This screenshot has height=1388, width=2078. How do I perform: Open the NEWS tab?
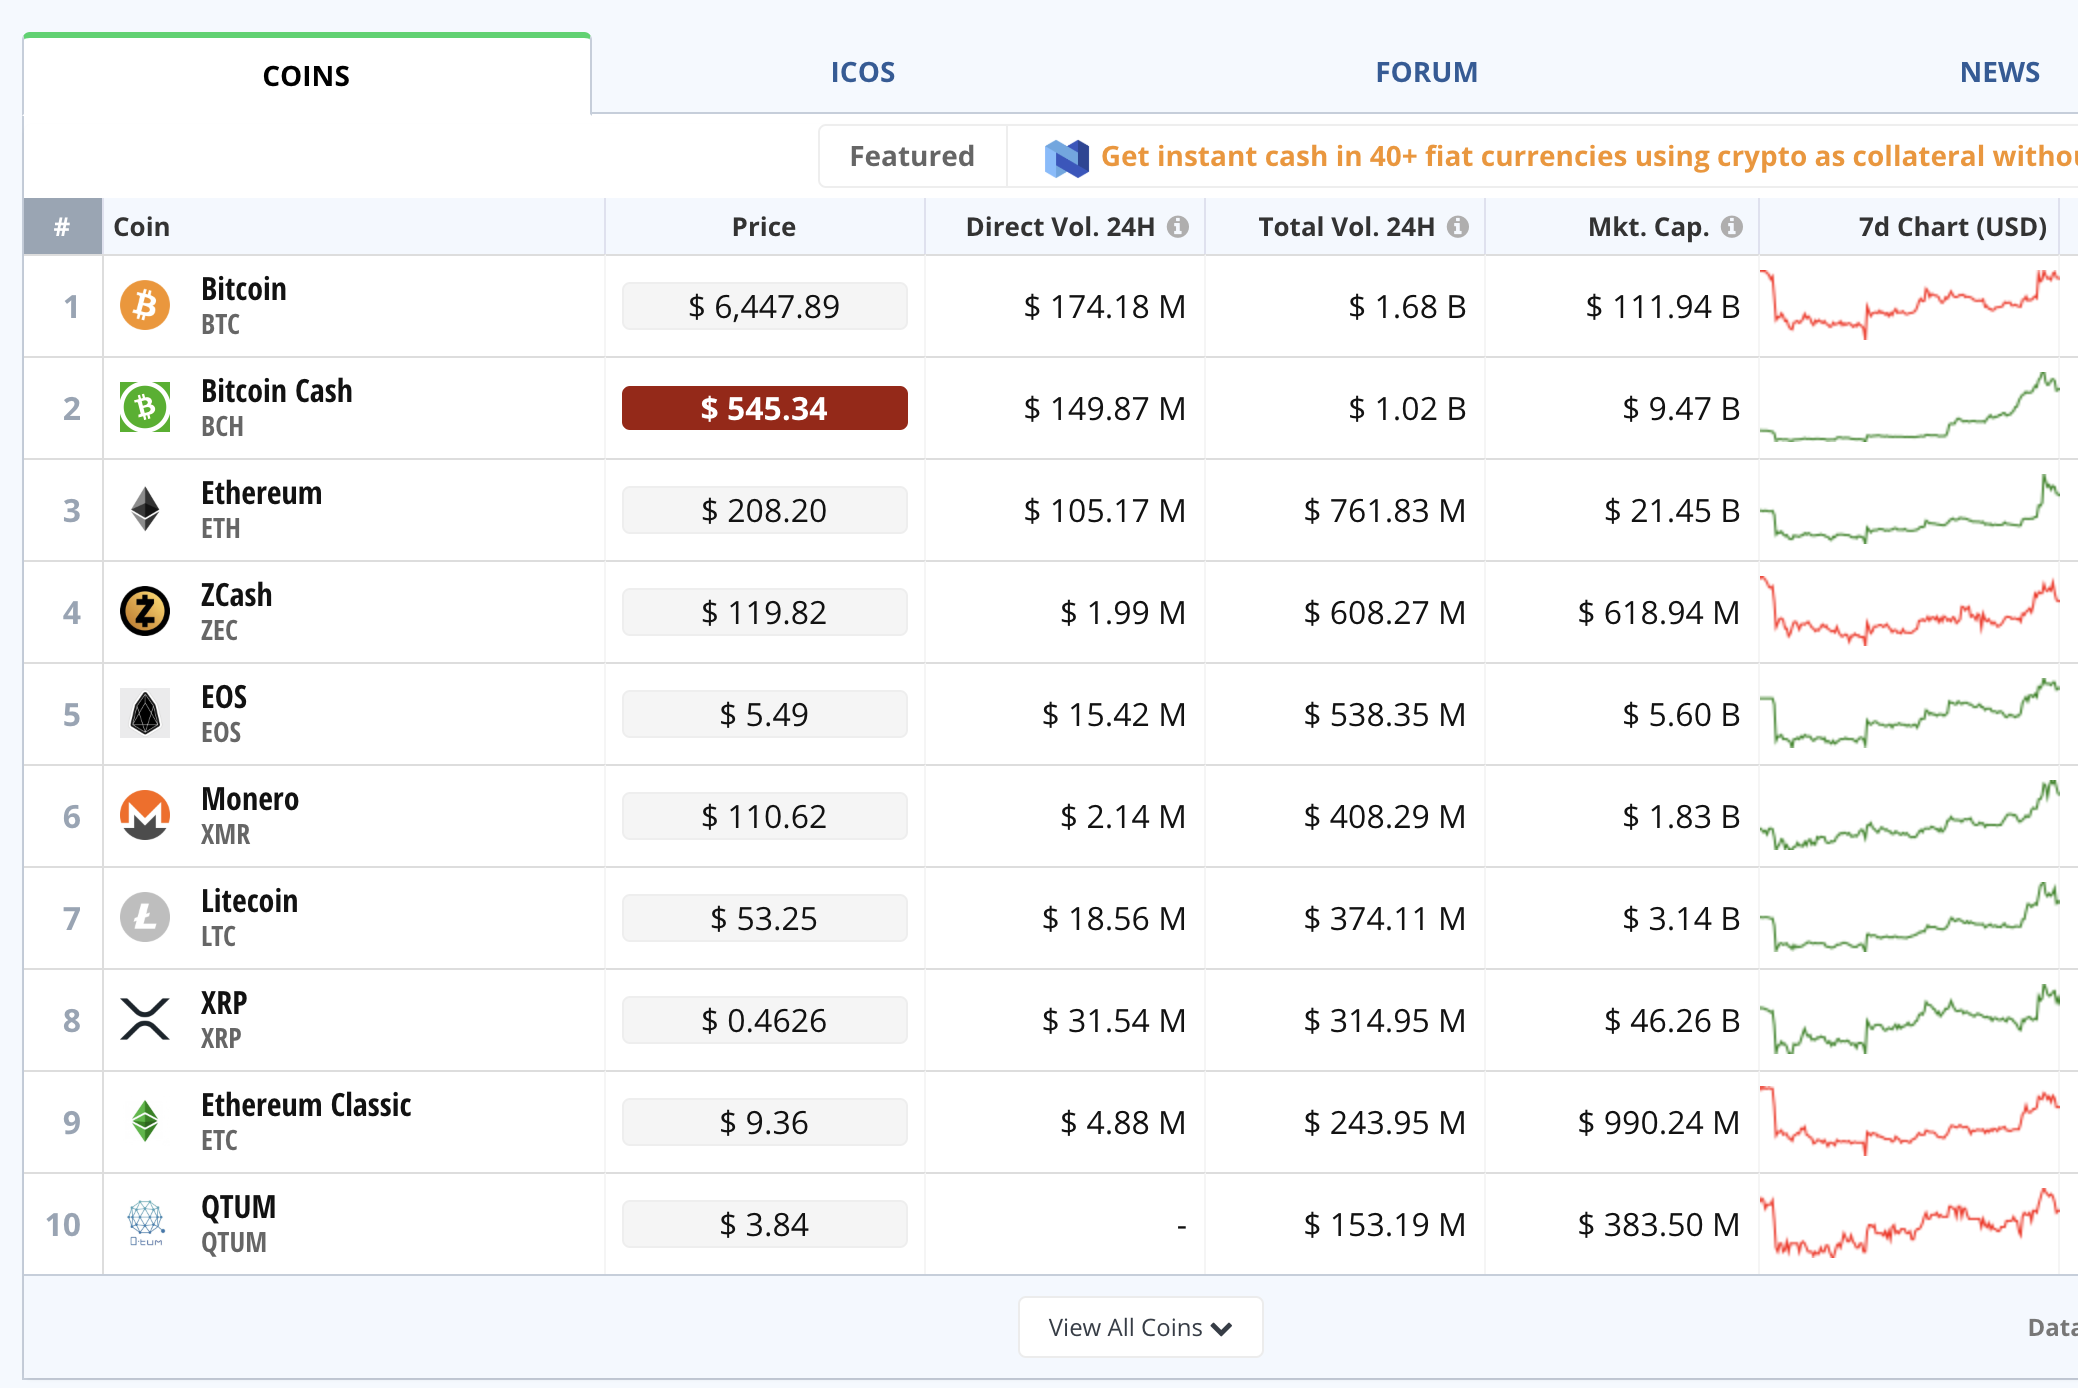click(x=1999, y=72)
